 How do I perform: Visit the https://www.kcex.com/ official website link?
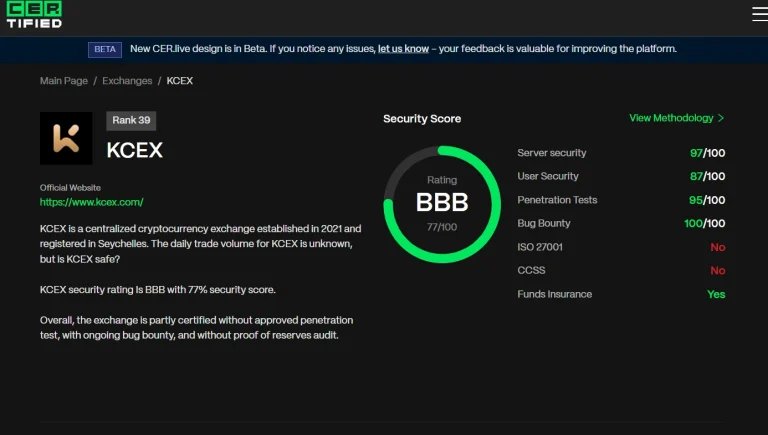click(92, 202)
